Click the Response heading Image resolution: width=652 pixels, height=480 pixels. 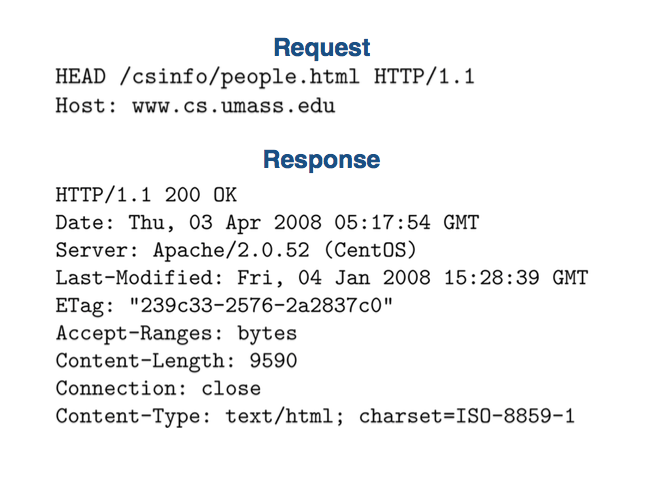coord(322,159)
